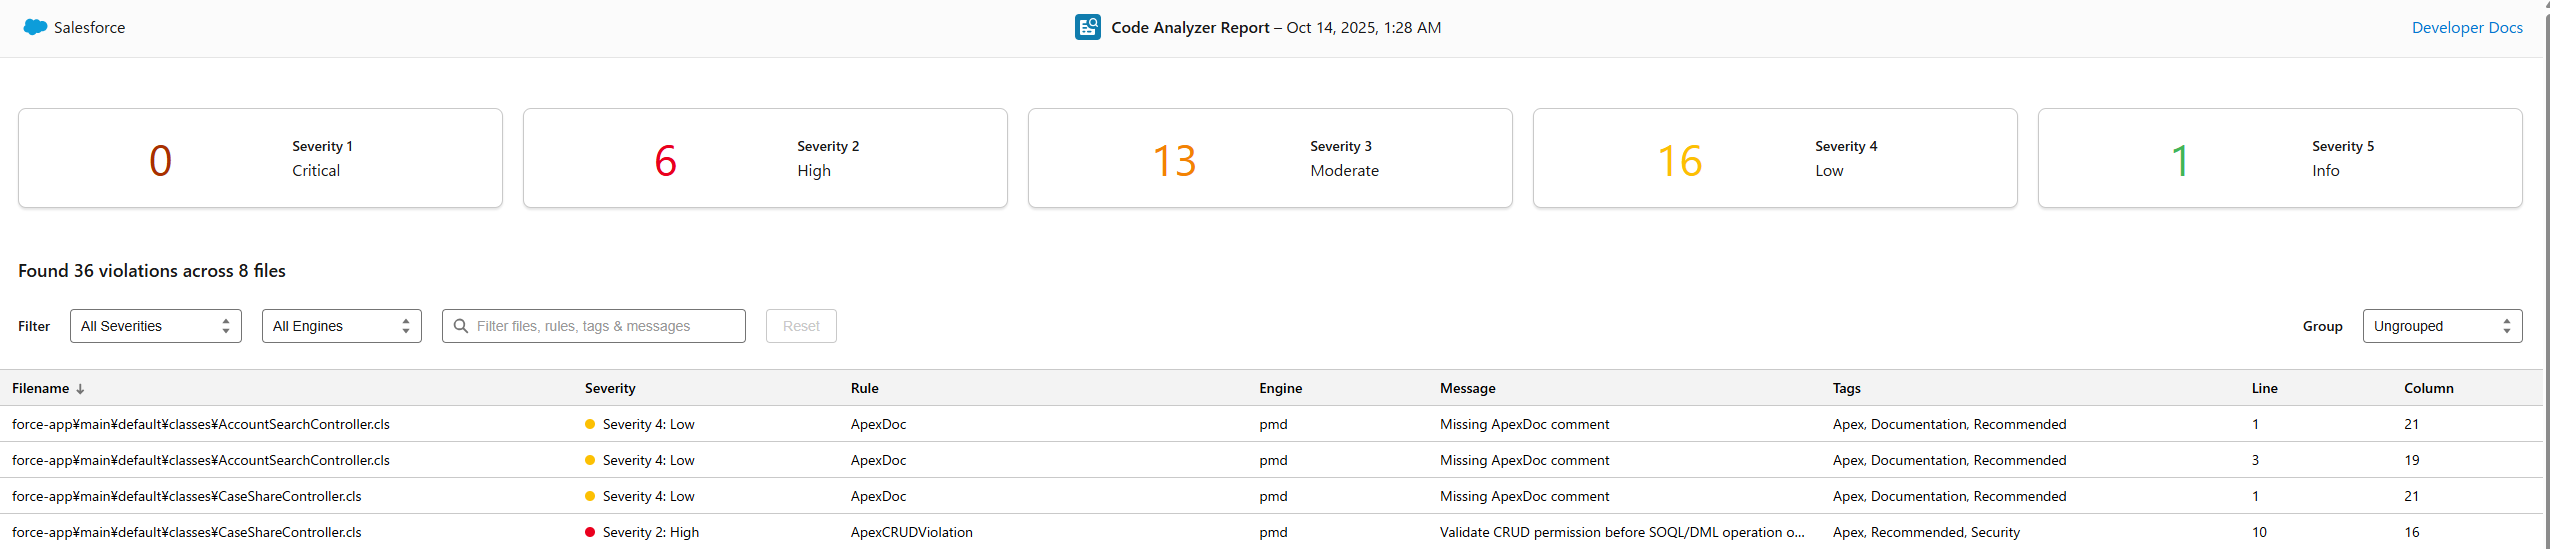Click the Engine column header

coord(1280,388)
